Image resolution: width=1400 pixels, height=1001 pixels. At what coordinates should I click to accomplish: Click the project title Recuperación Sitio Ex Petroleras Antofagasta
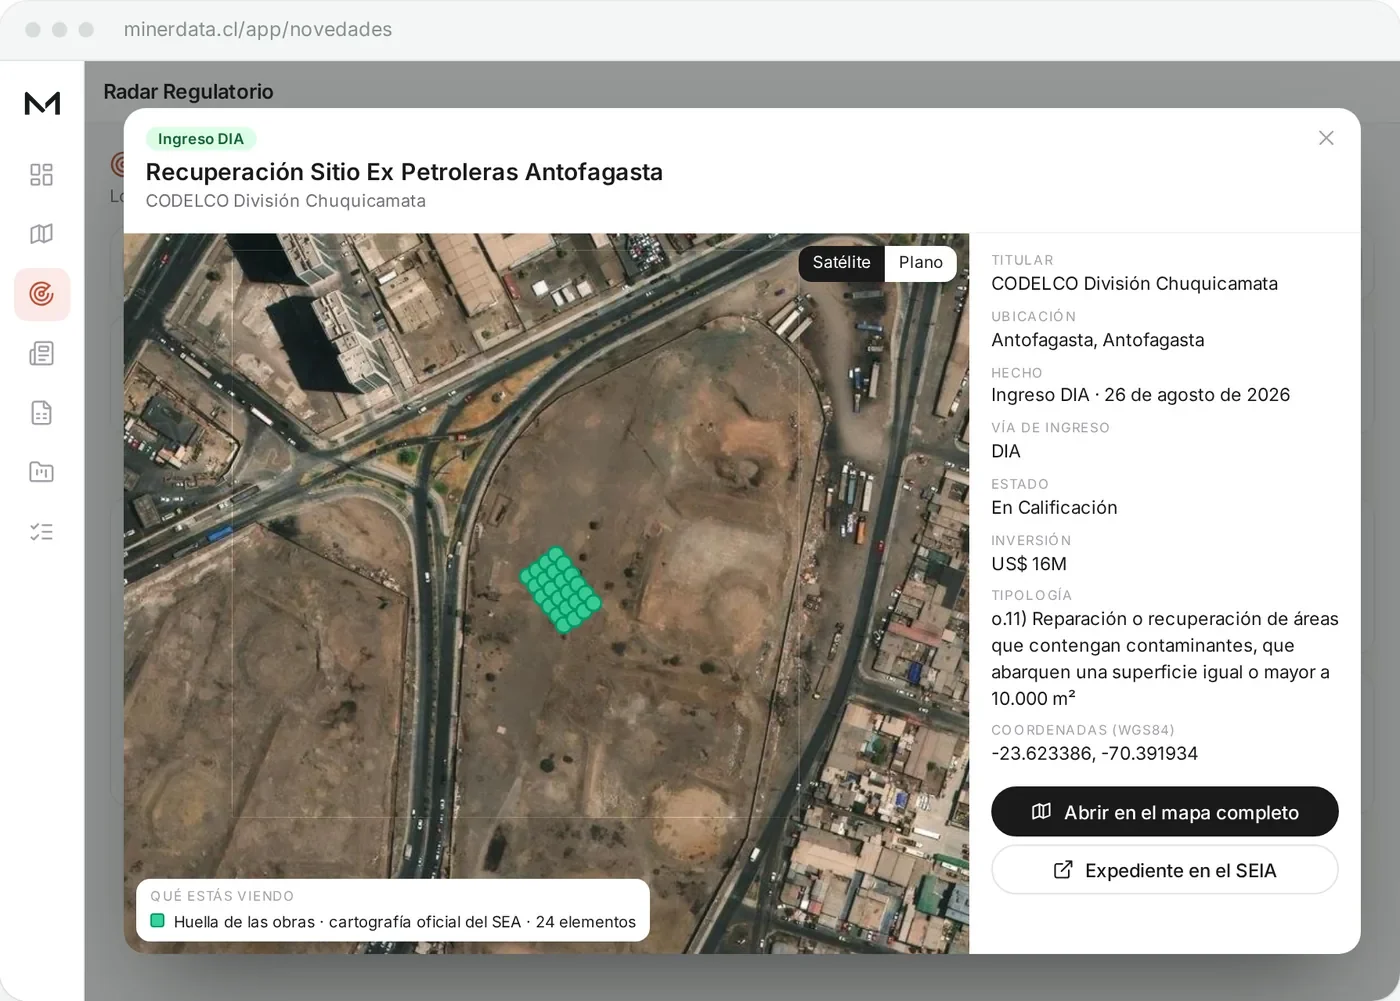tap(404, 172)
